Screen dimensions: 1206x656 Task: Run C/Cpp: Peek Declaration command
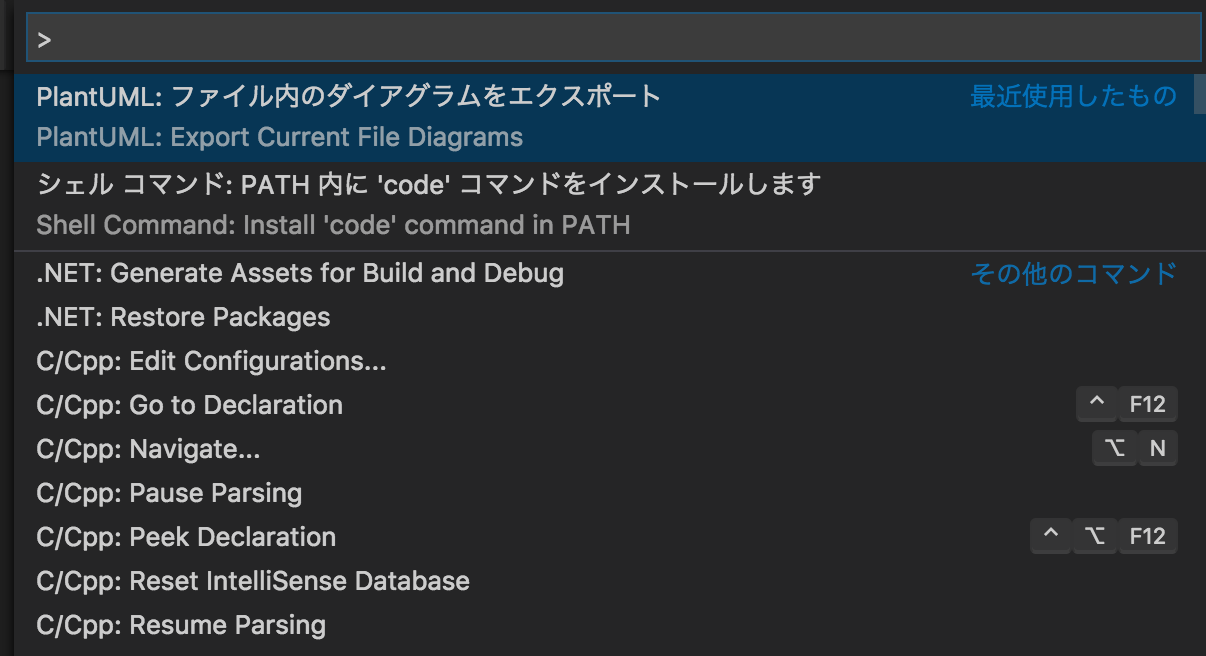click(603, 537)
